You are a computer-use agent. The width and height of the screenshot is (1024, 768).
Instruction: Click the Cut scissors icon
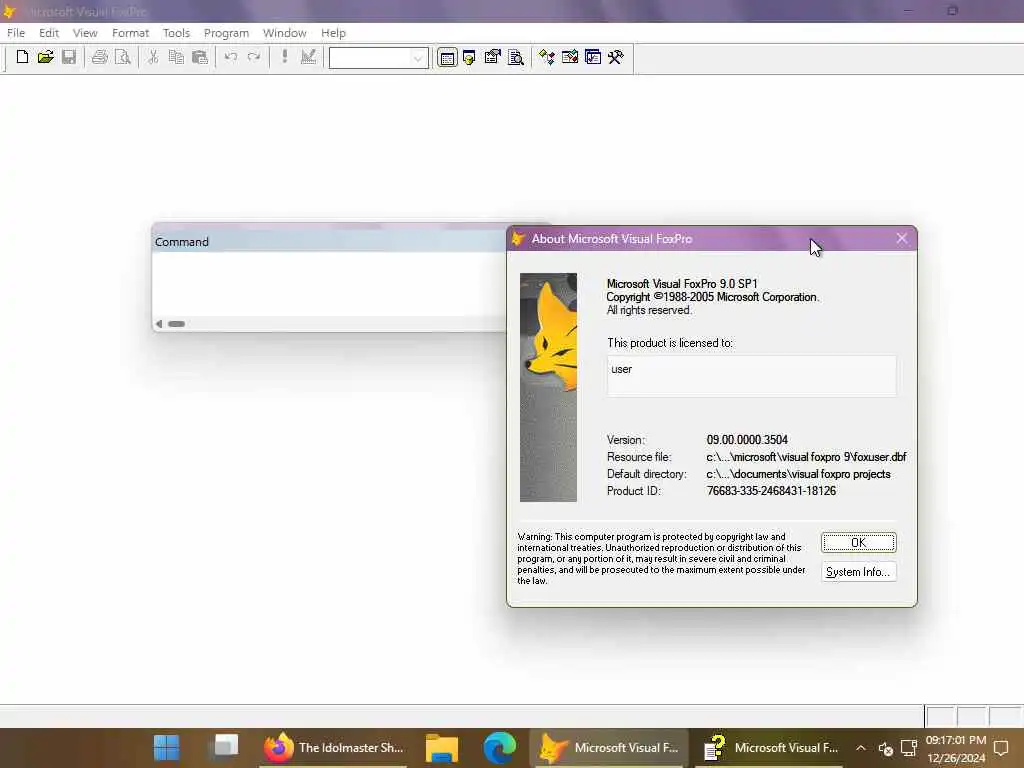(153, 57)
